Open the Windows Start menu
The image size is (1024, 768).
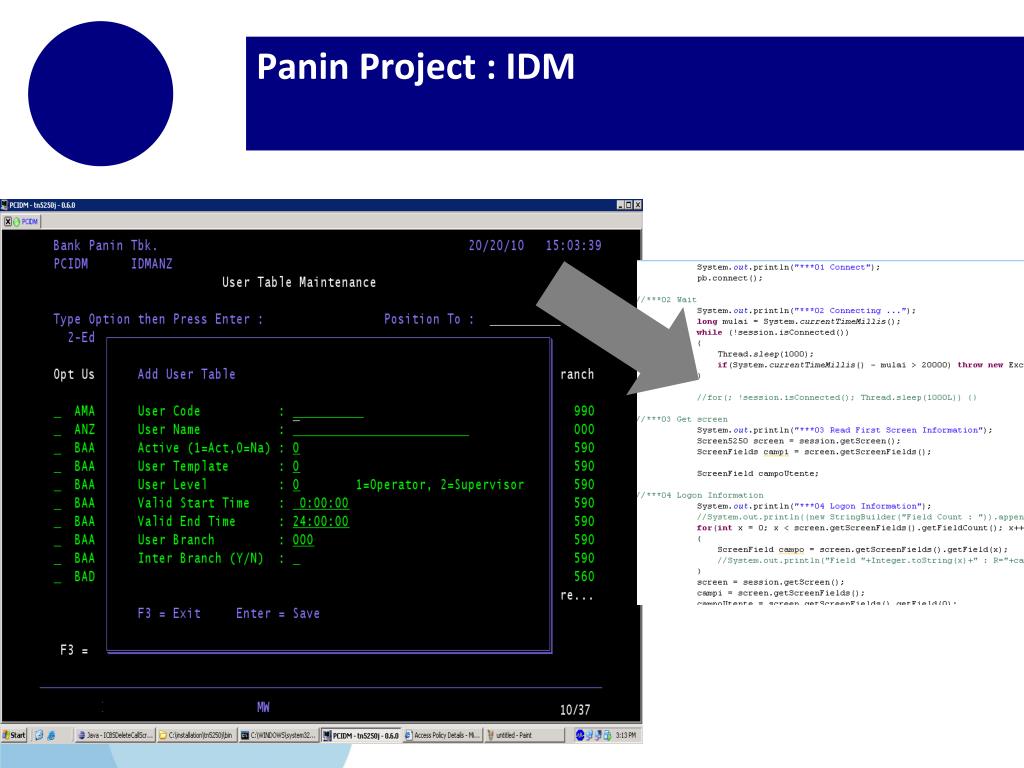14,735
